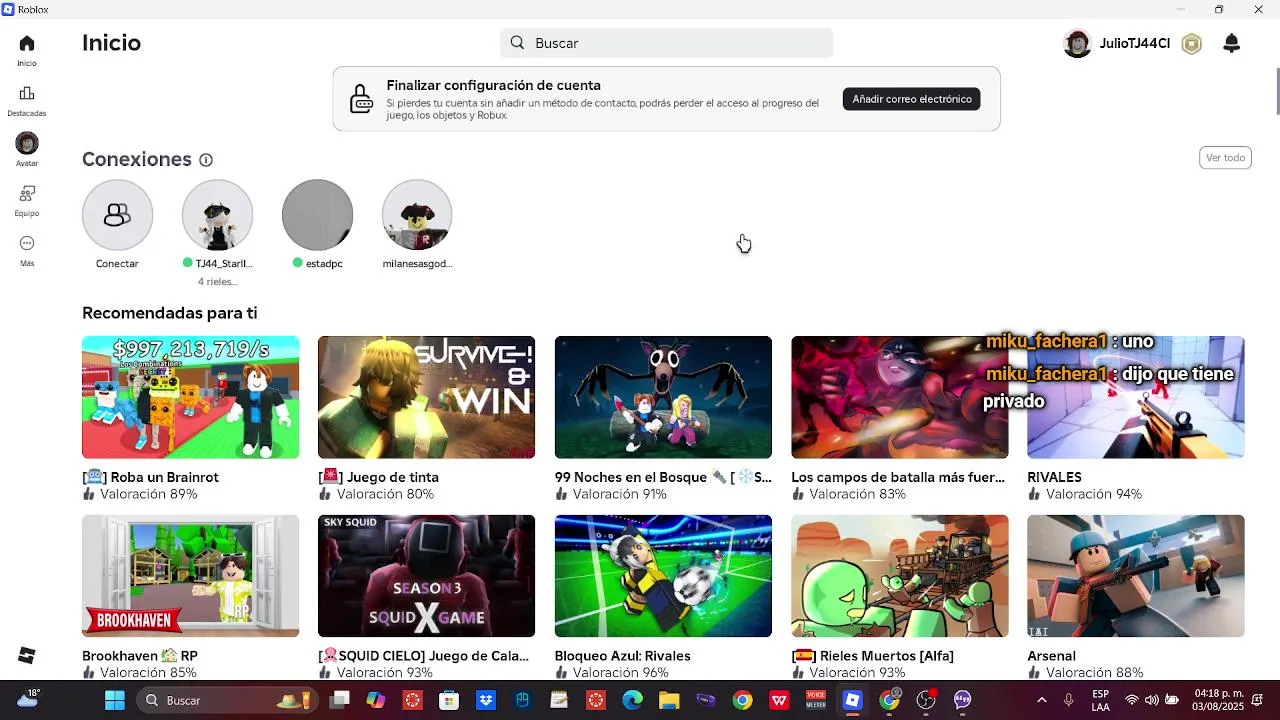This screenshot has width=1280, height=720.
Task: Open Copilot from the taskbar
Action: pyautogui.click(x=376, y=700)
